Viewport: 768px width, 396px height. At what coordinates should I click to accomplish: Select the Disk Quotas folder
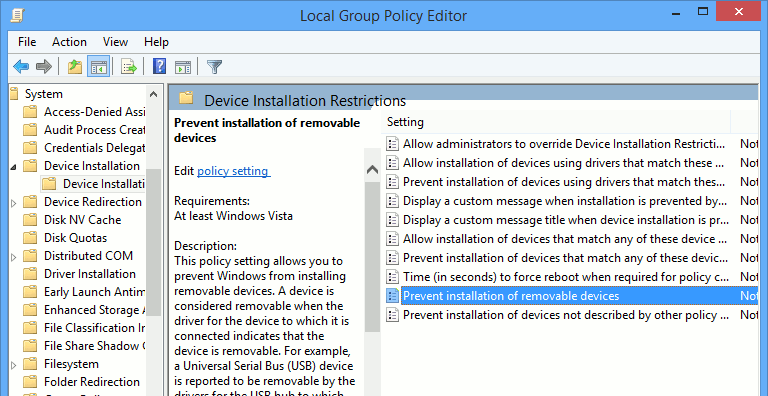(75, 238)
